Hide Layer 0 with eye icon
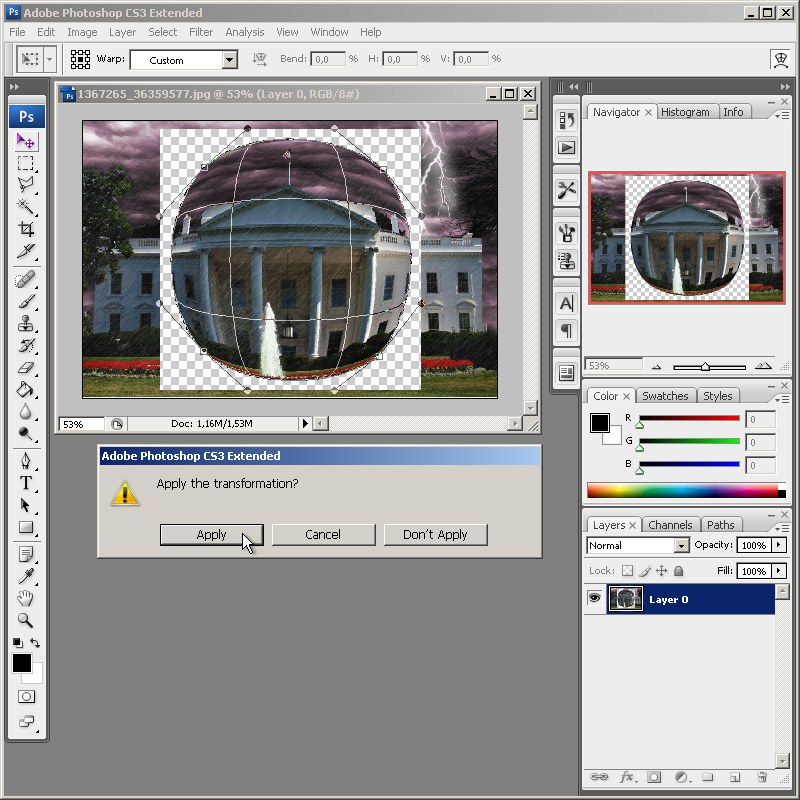The width and height of the screenshot is (800, 800). coord(594,597)
